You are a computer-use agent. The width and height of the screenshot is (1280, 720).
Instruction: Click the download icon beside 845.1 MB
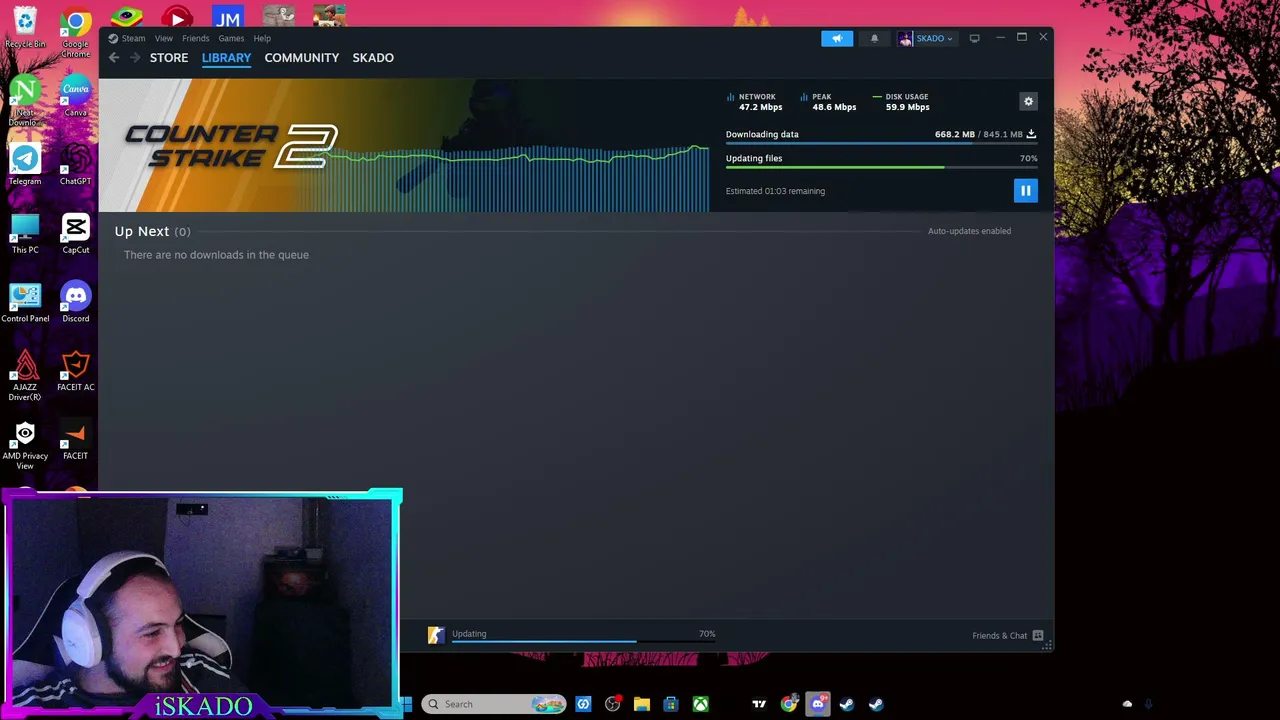point(1031,134)
